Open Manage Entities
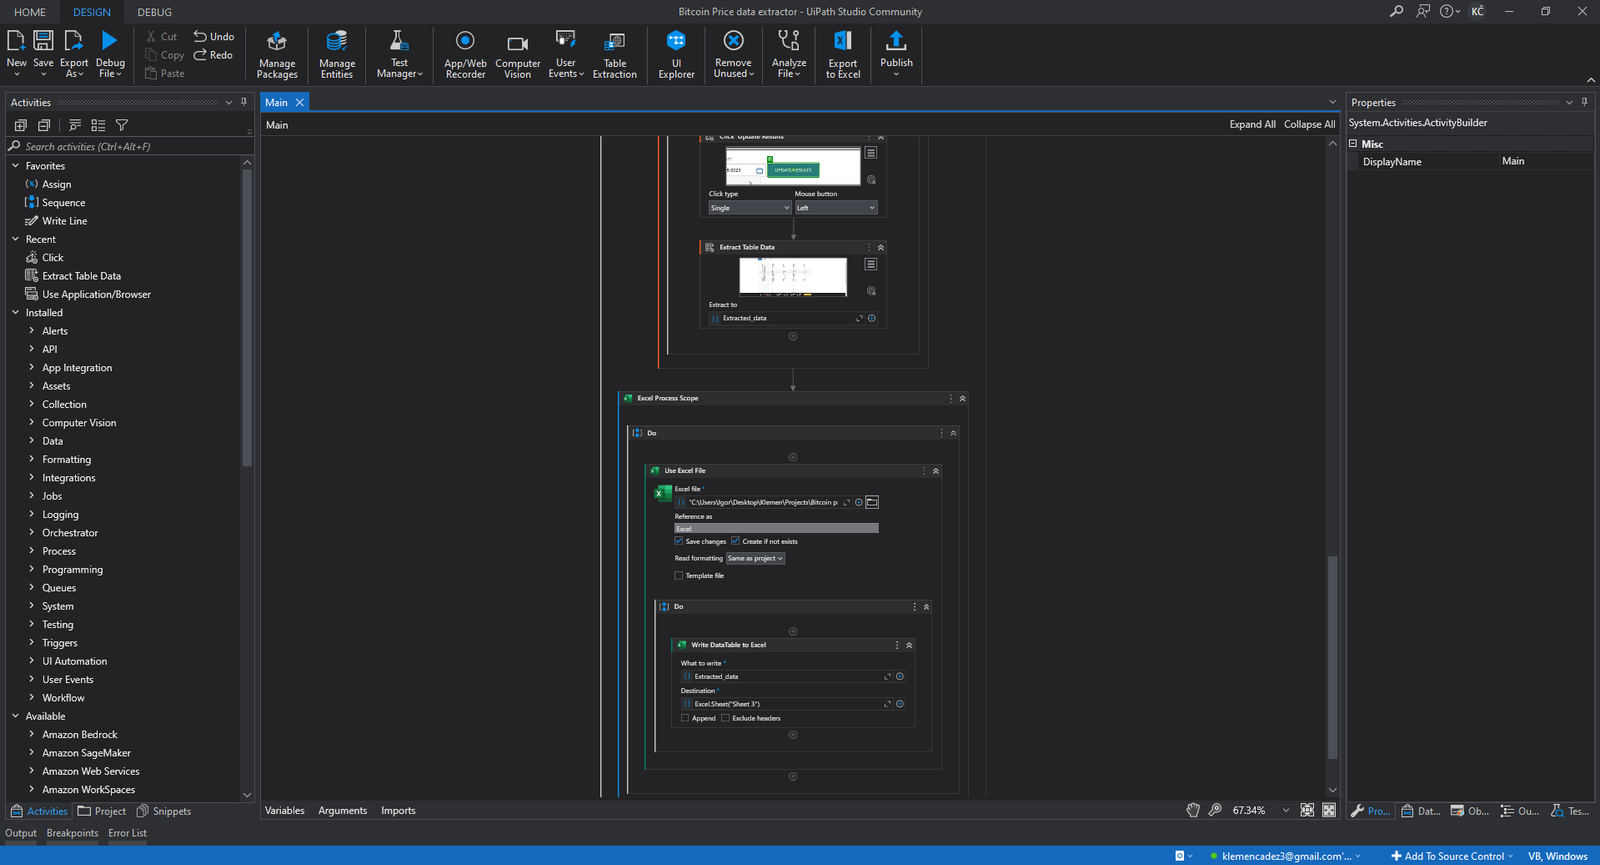Image resolution: width=1600 pixels, height=865 pixels. tap(337, 54)
